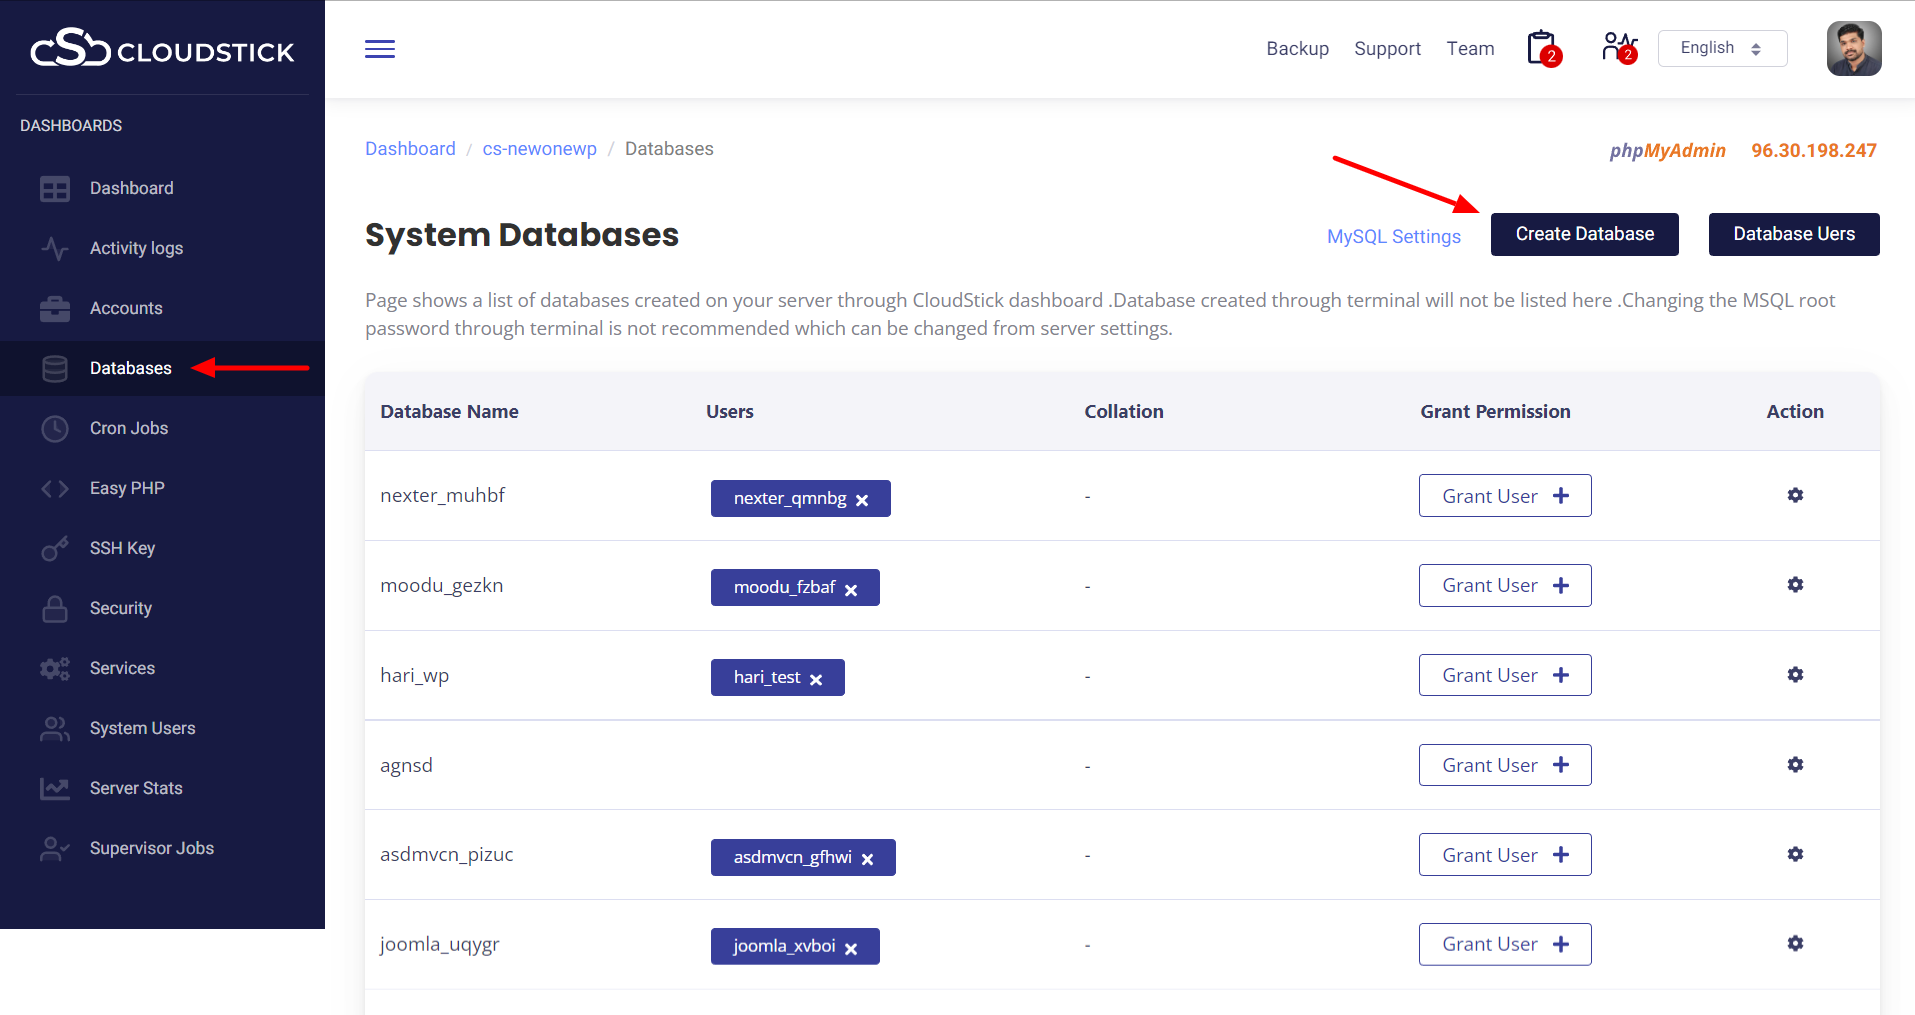Launch phpMyAdmin link

click(1667, 151)
